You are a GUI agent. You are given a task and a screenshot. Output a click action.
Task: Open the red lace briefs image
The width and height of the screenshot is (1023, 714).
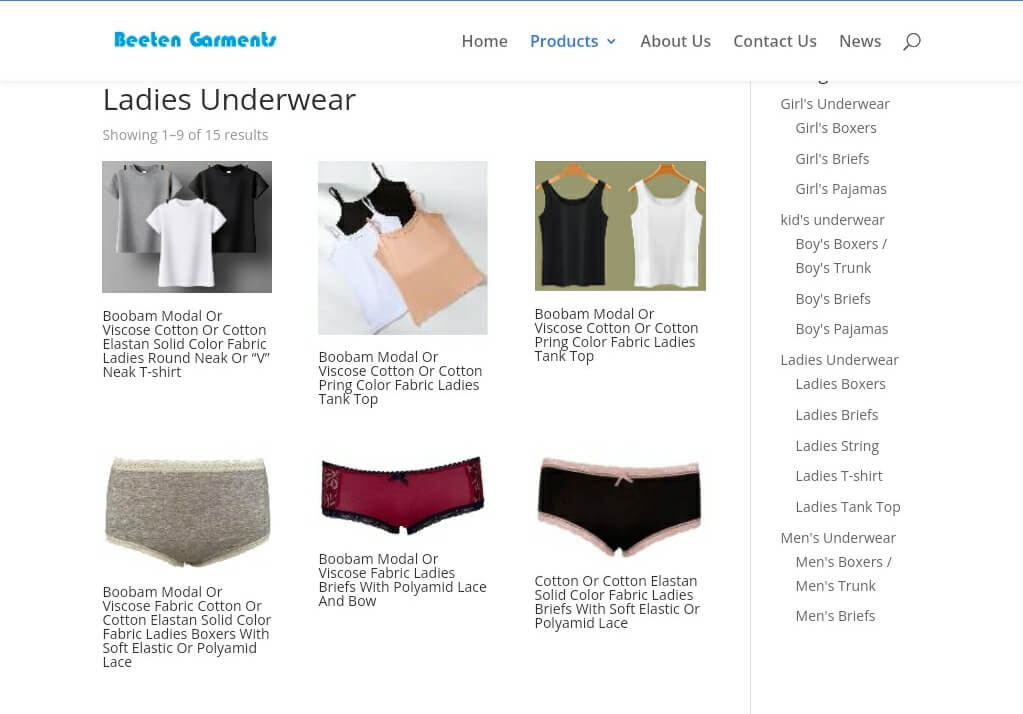coord(403,495)
